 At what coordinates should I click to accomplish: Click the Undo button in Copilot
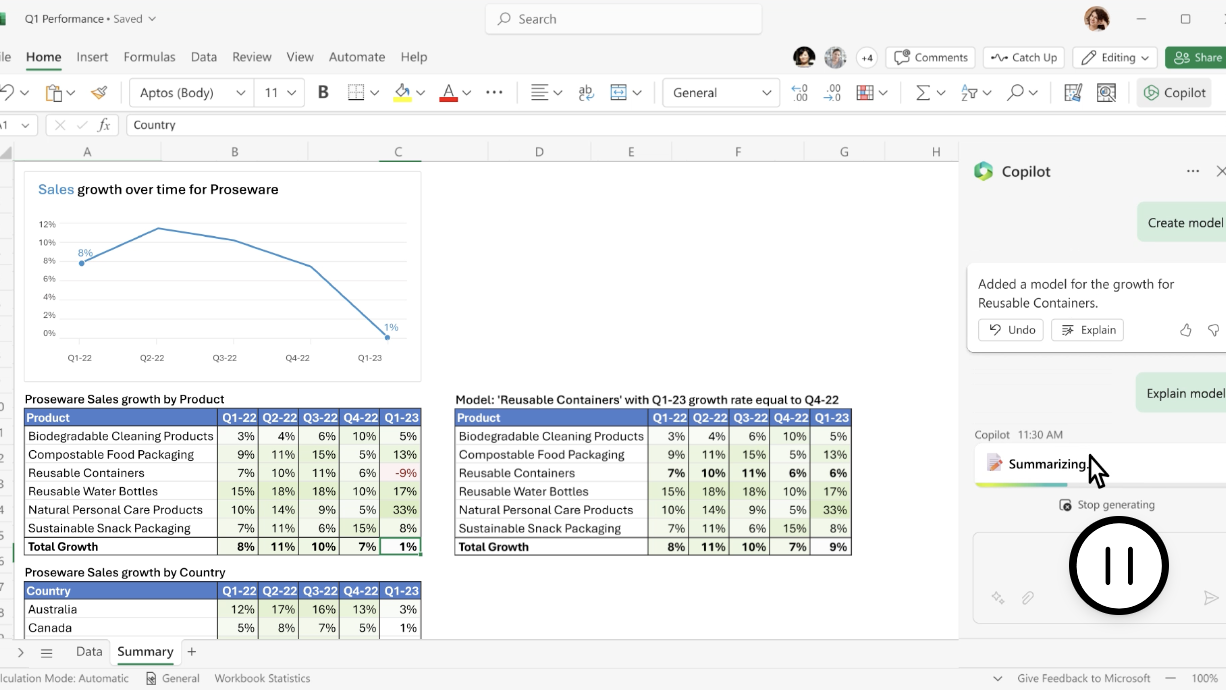tap(1011, 330)
